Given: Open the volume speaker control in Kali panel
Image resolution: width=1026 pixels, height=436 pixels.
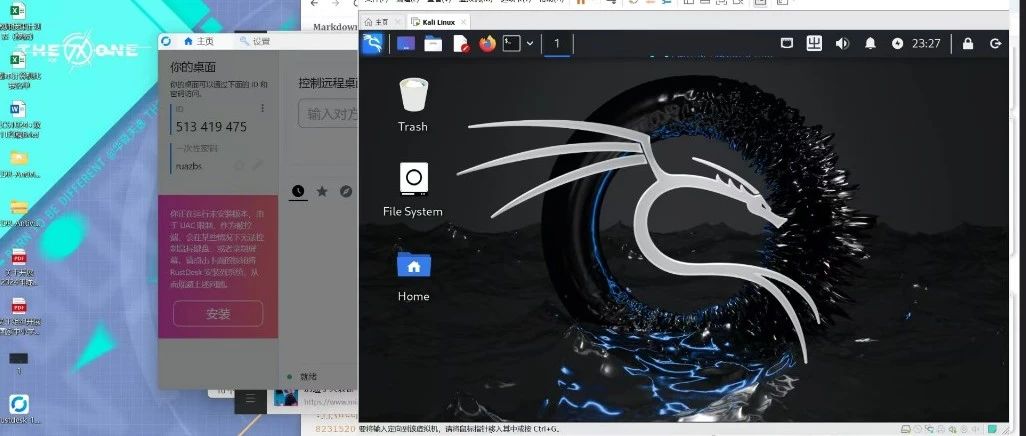Looking at the screenshot, I should point(842,44).
